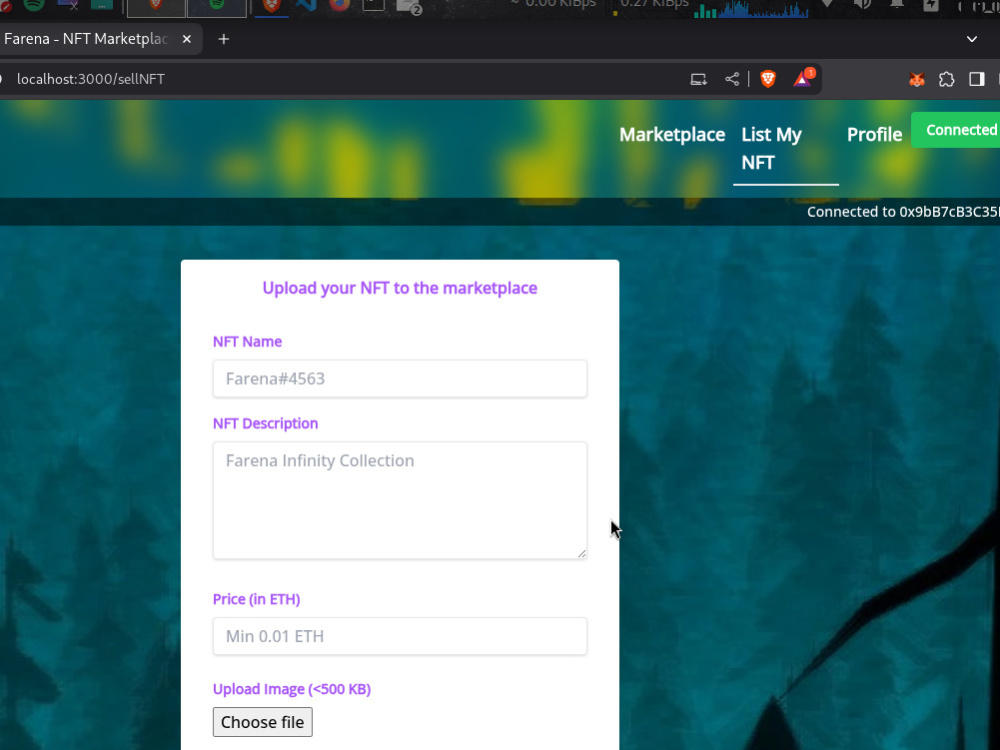Click the 'Connected to 0x9bB7cB3C35' address text
Viewport: 1000px width, 750px height.
coord(903,212)
